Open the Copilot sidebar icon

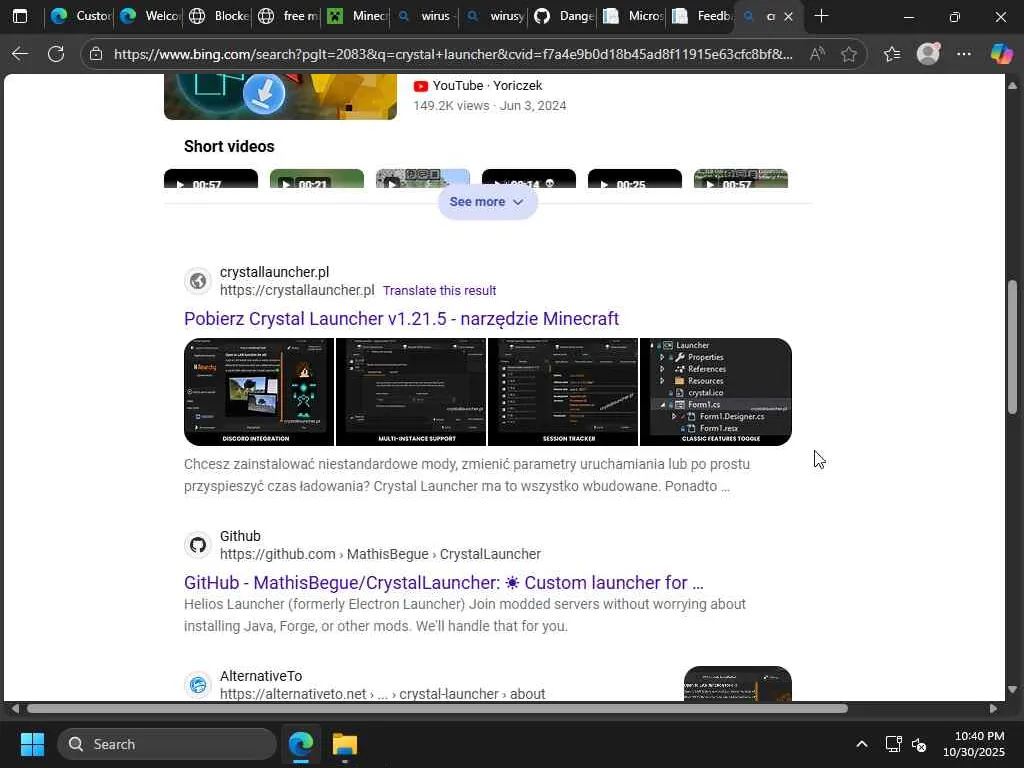[1001, 54]
